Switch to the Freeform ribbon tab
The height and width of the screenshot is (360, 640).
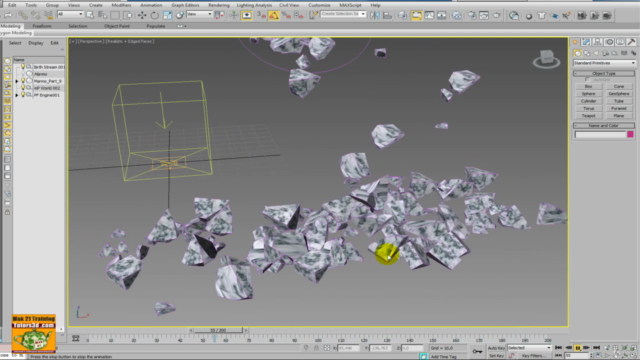click(x=42, y=26)
